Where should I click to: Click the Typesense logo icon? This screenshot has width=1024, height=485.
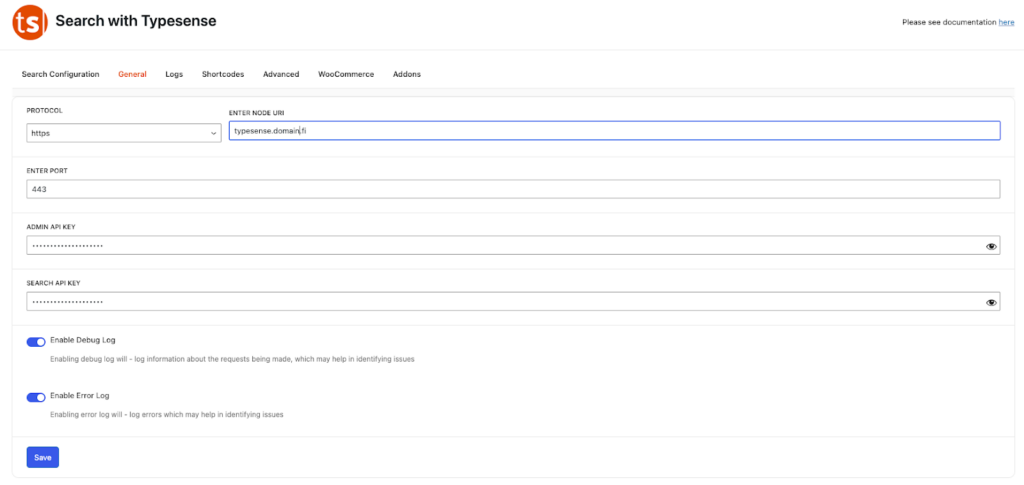click(30, 22)
